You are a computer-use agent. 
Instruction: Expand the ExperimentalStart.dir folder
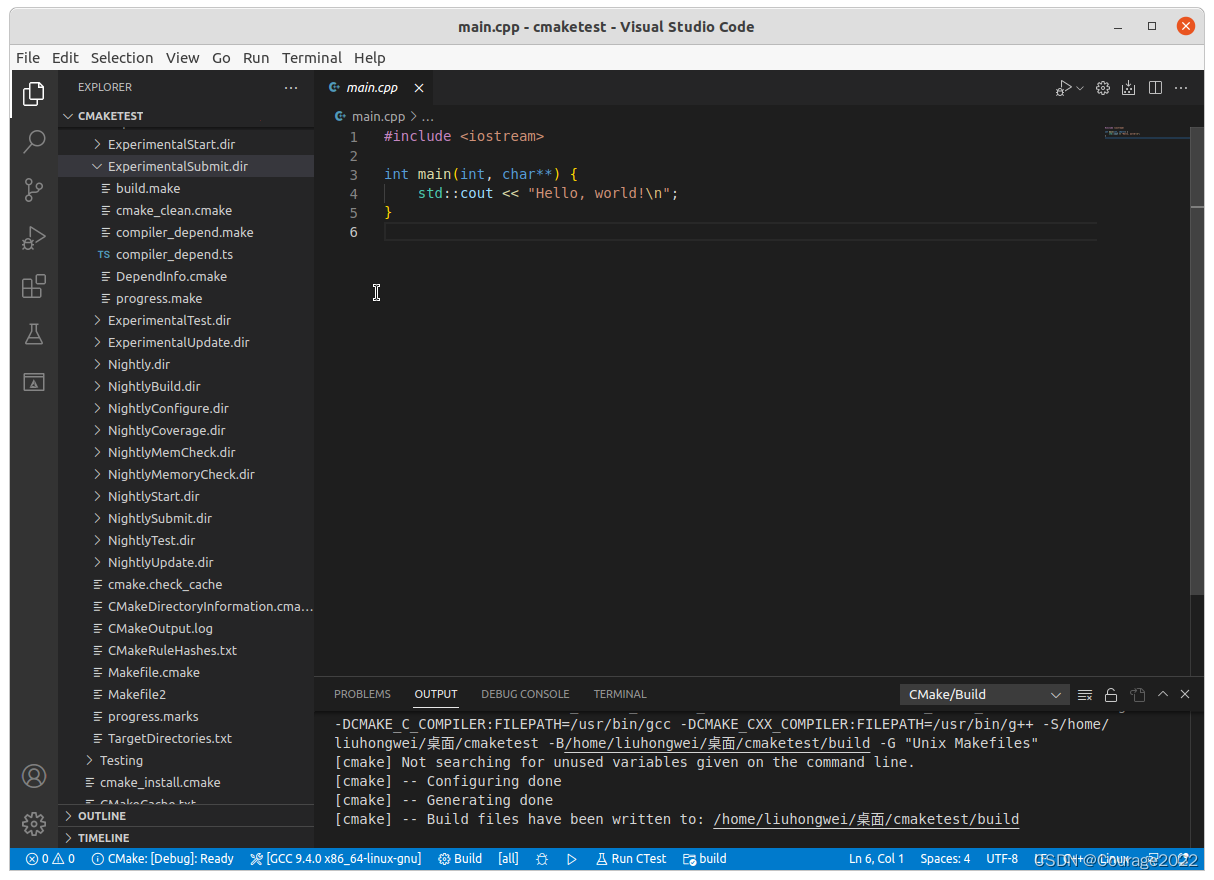click(186, 145)
